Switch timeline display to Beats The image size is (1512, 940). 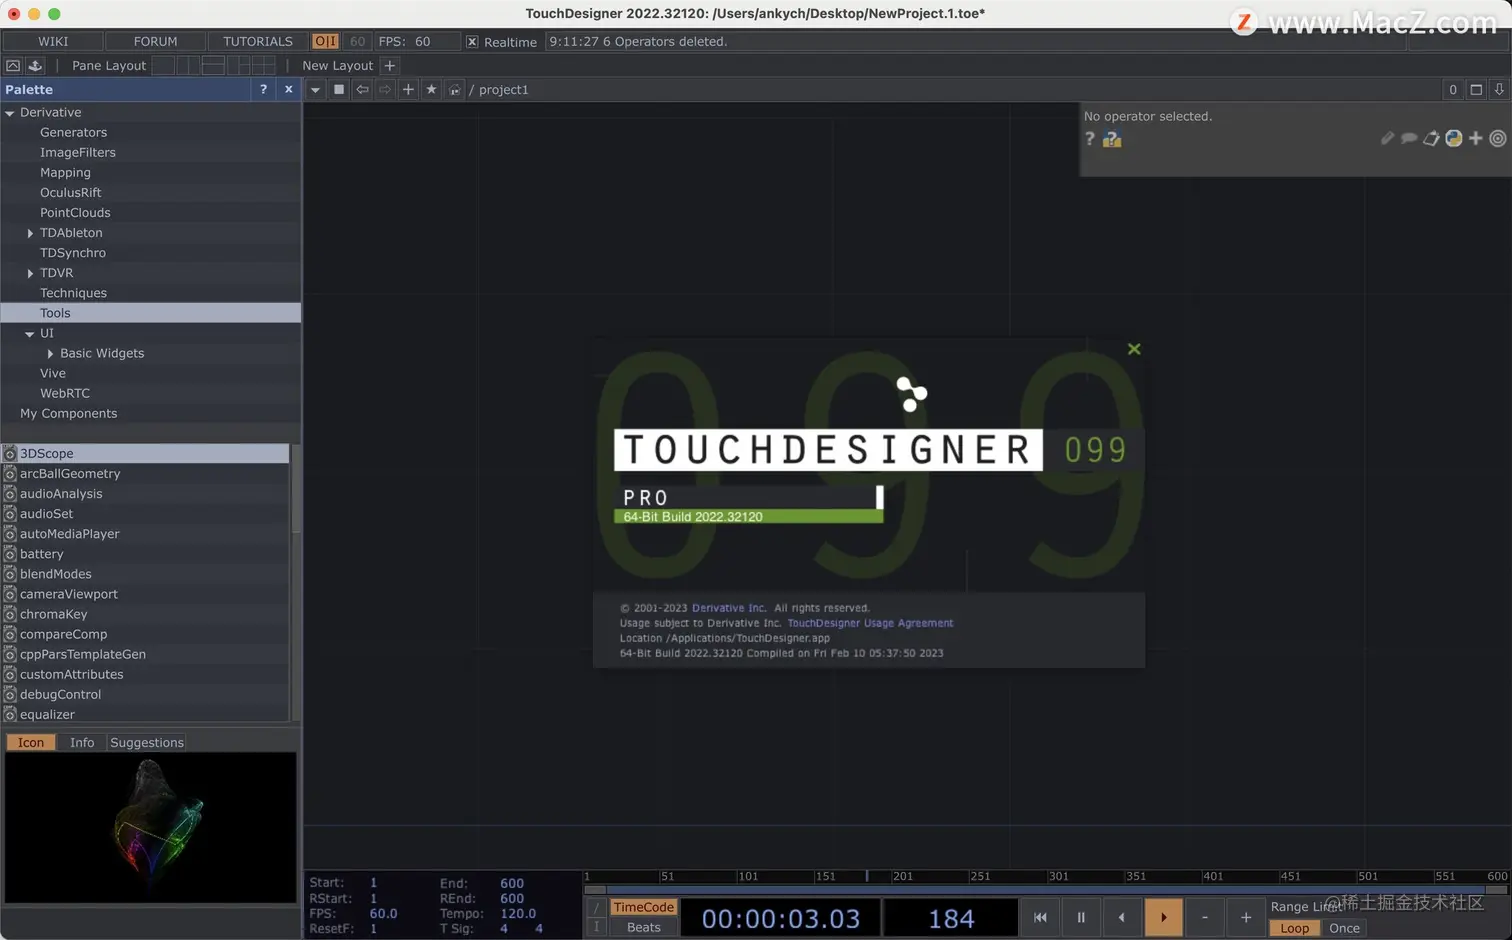(644, 927)
